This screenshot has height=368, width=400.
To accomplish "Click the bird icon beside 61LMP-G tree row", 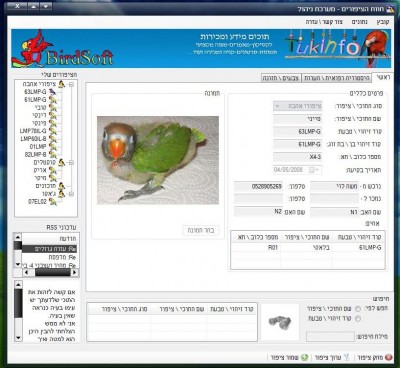I will (x=53, y=100).
